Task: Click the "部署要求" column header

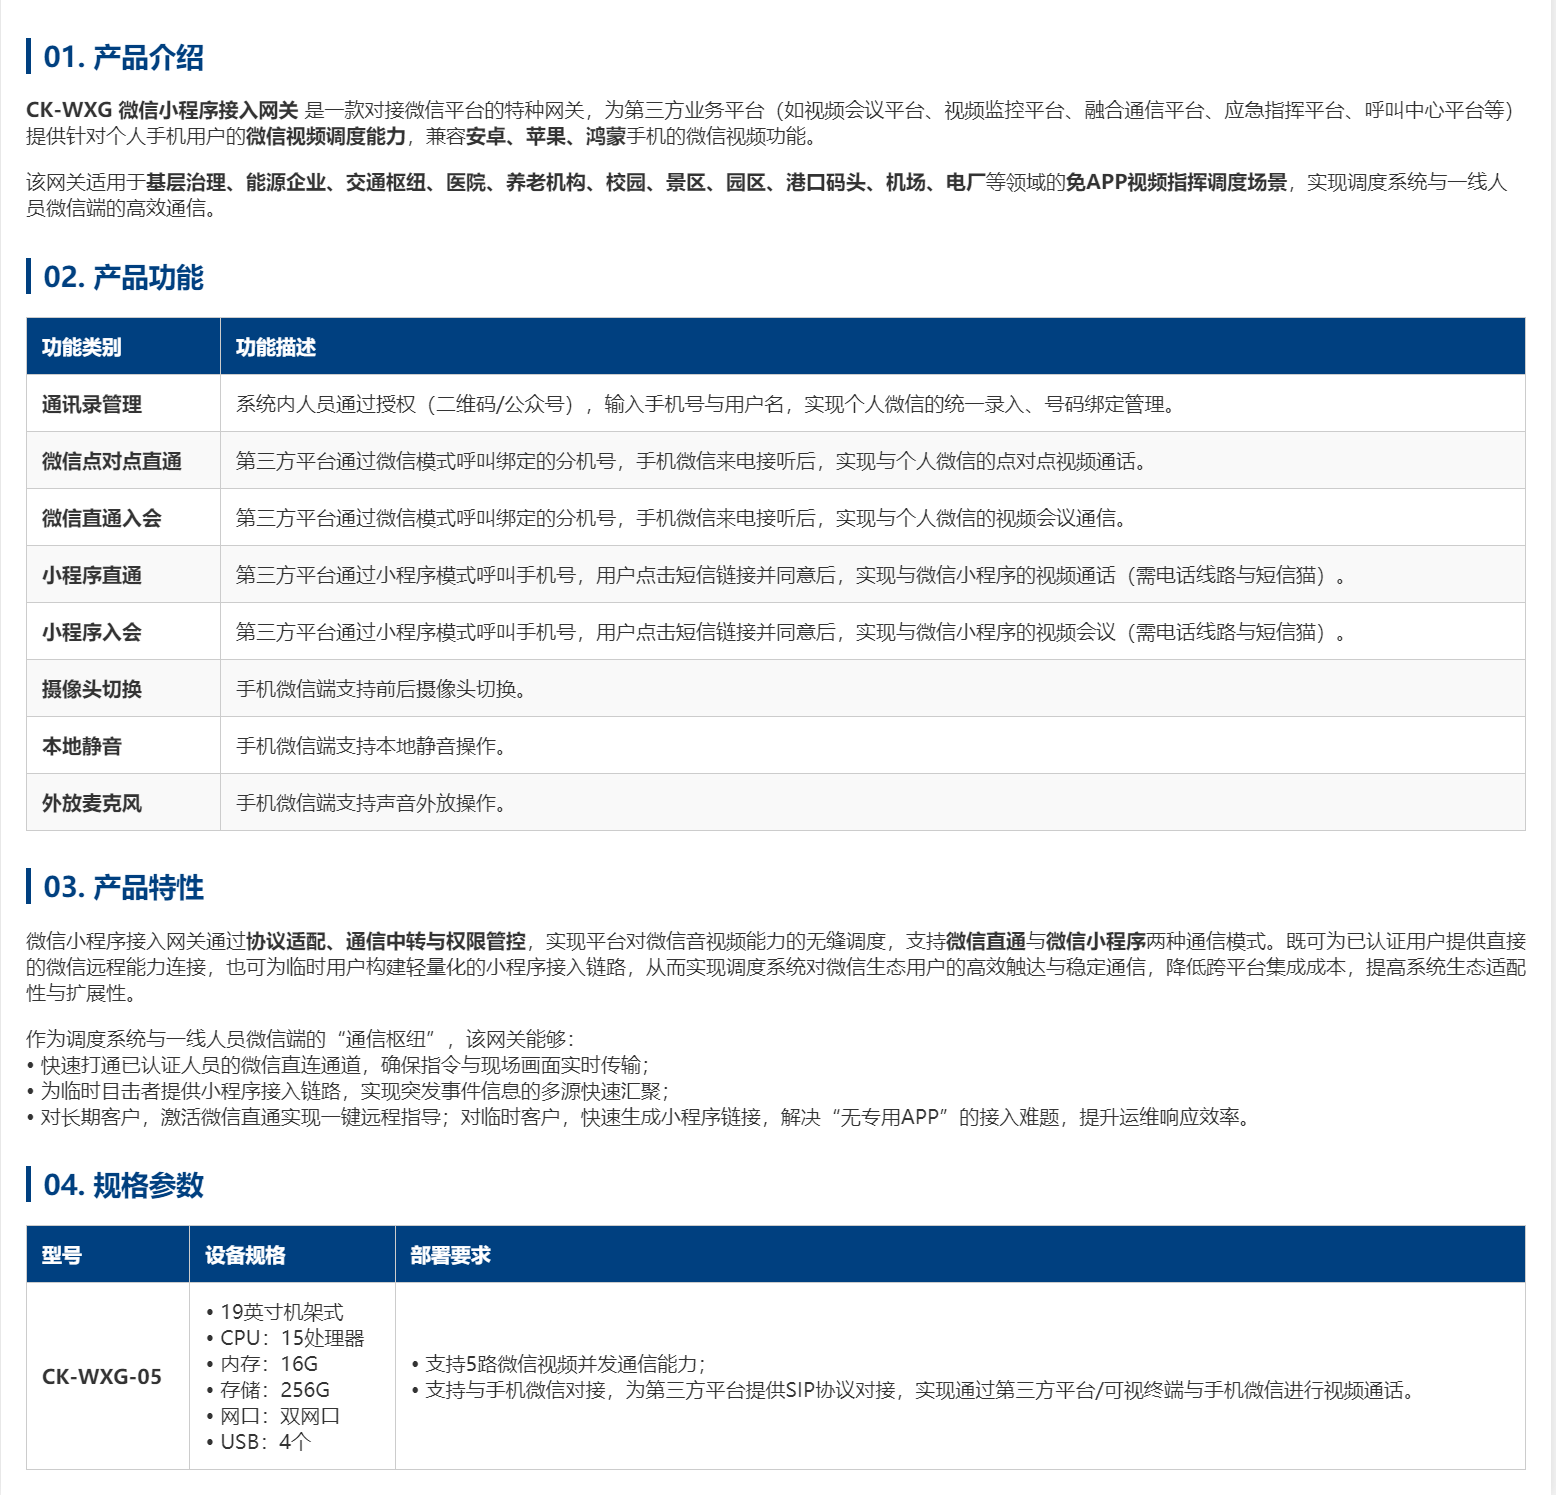Action: tap(451, 1255)
